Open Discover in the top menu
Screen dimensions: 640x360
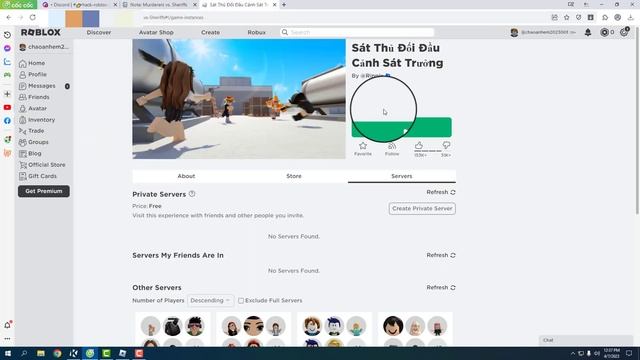coord(99,32)
